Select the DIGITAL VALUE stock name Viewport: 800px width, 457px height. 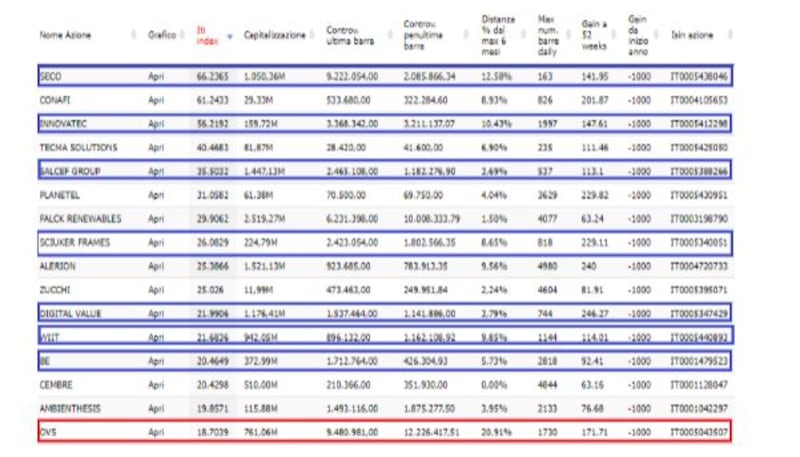click(70, 314)
